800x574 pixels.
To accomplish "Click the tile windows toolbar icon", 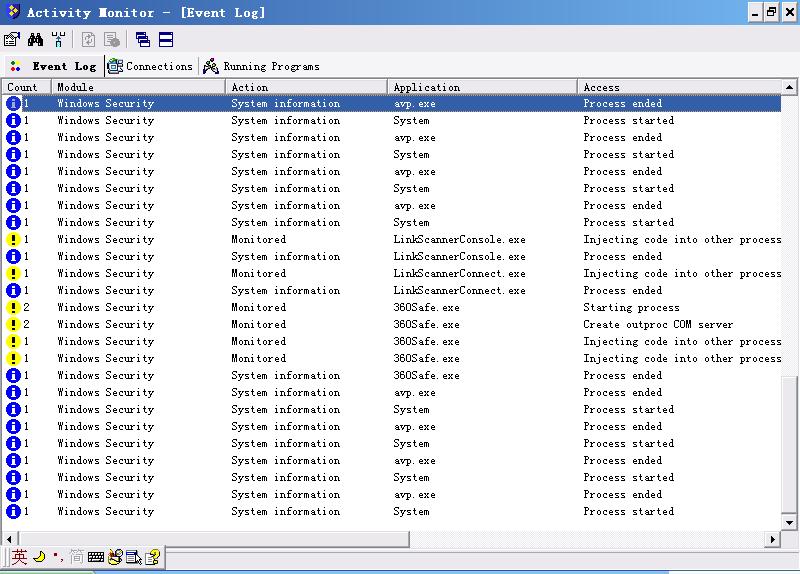I will pos(166,40).
